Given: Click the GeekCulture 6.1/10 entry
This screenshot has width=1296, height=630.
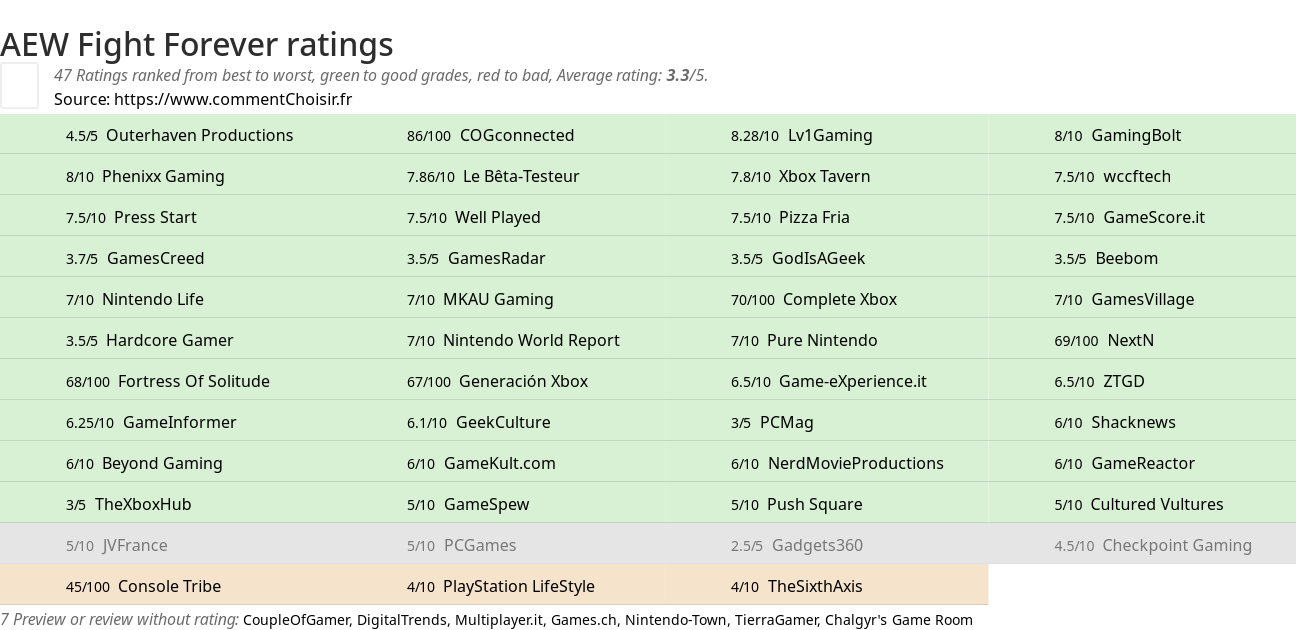Looking at the screenshot, I should pyautogui.click(x=479, y=422).
